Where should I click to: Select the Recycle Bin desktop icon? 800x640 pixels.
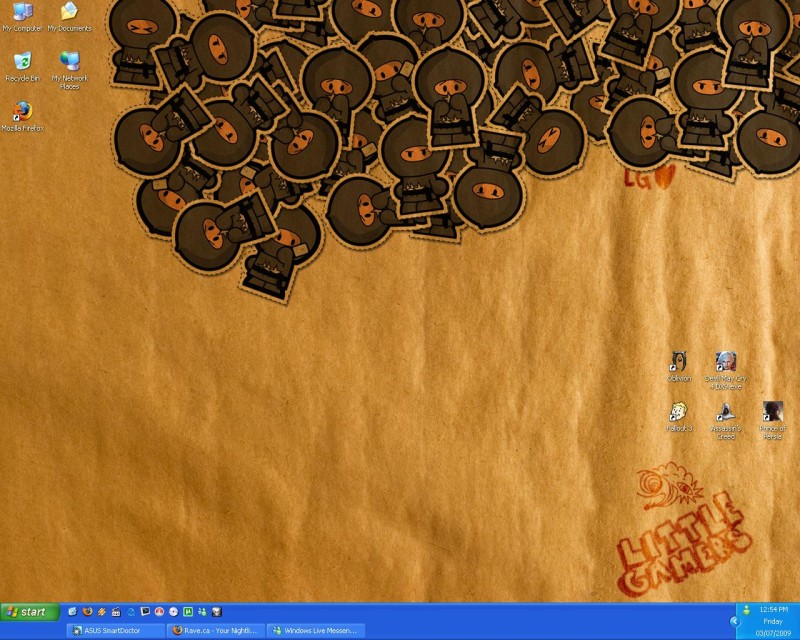[x=22, y=67]
